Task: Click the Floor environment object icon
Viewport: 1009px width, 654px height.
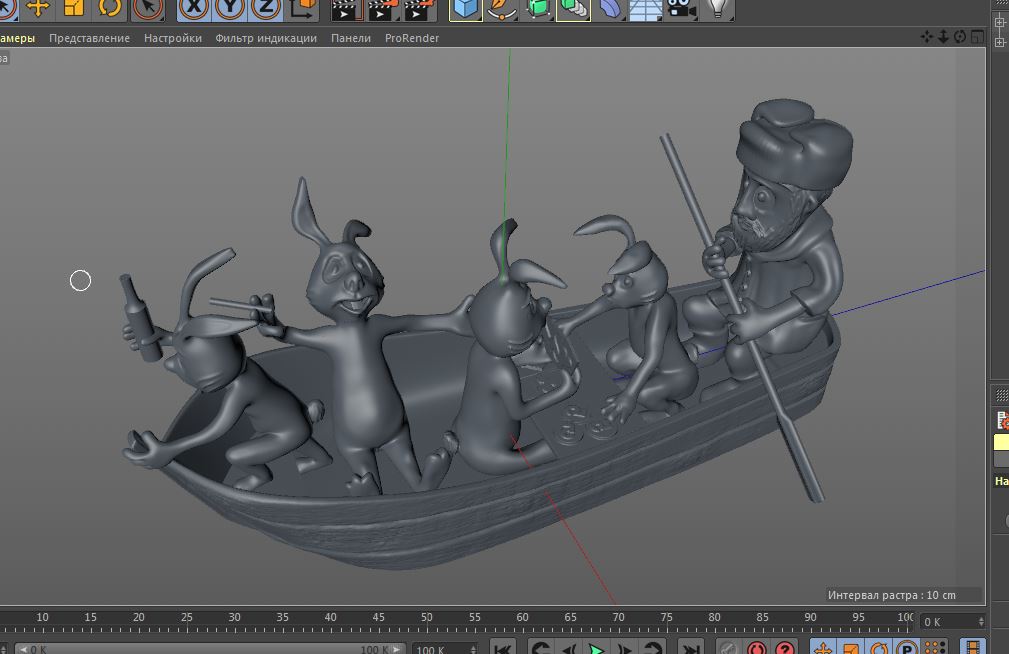Action: click(645, 8)
